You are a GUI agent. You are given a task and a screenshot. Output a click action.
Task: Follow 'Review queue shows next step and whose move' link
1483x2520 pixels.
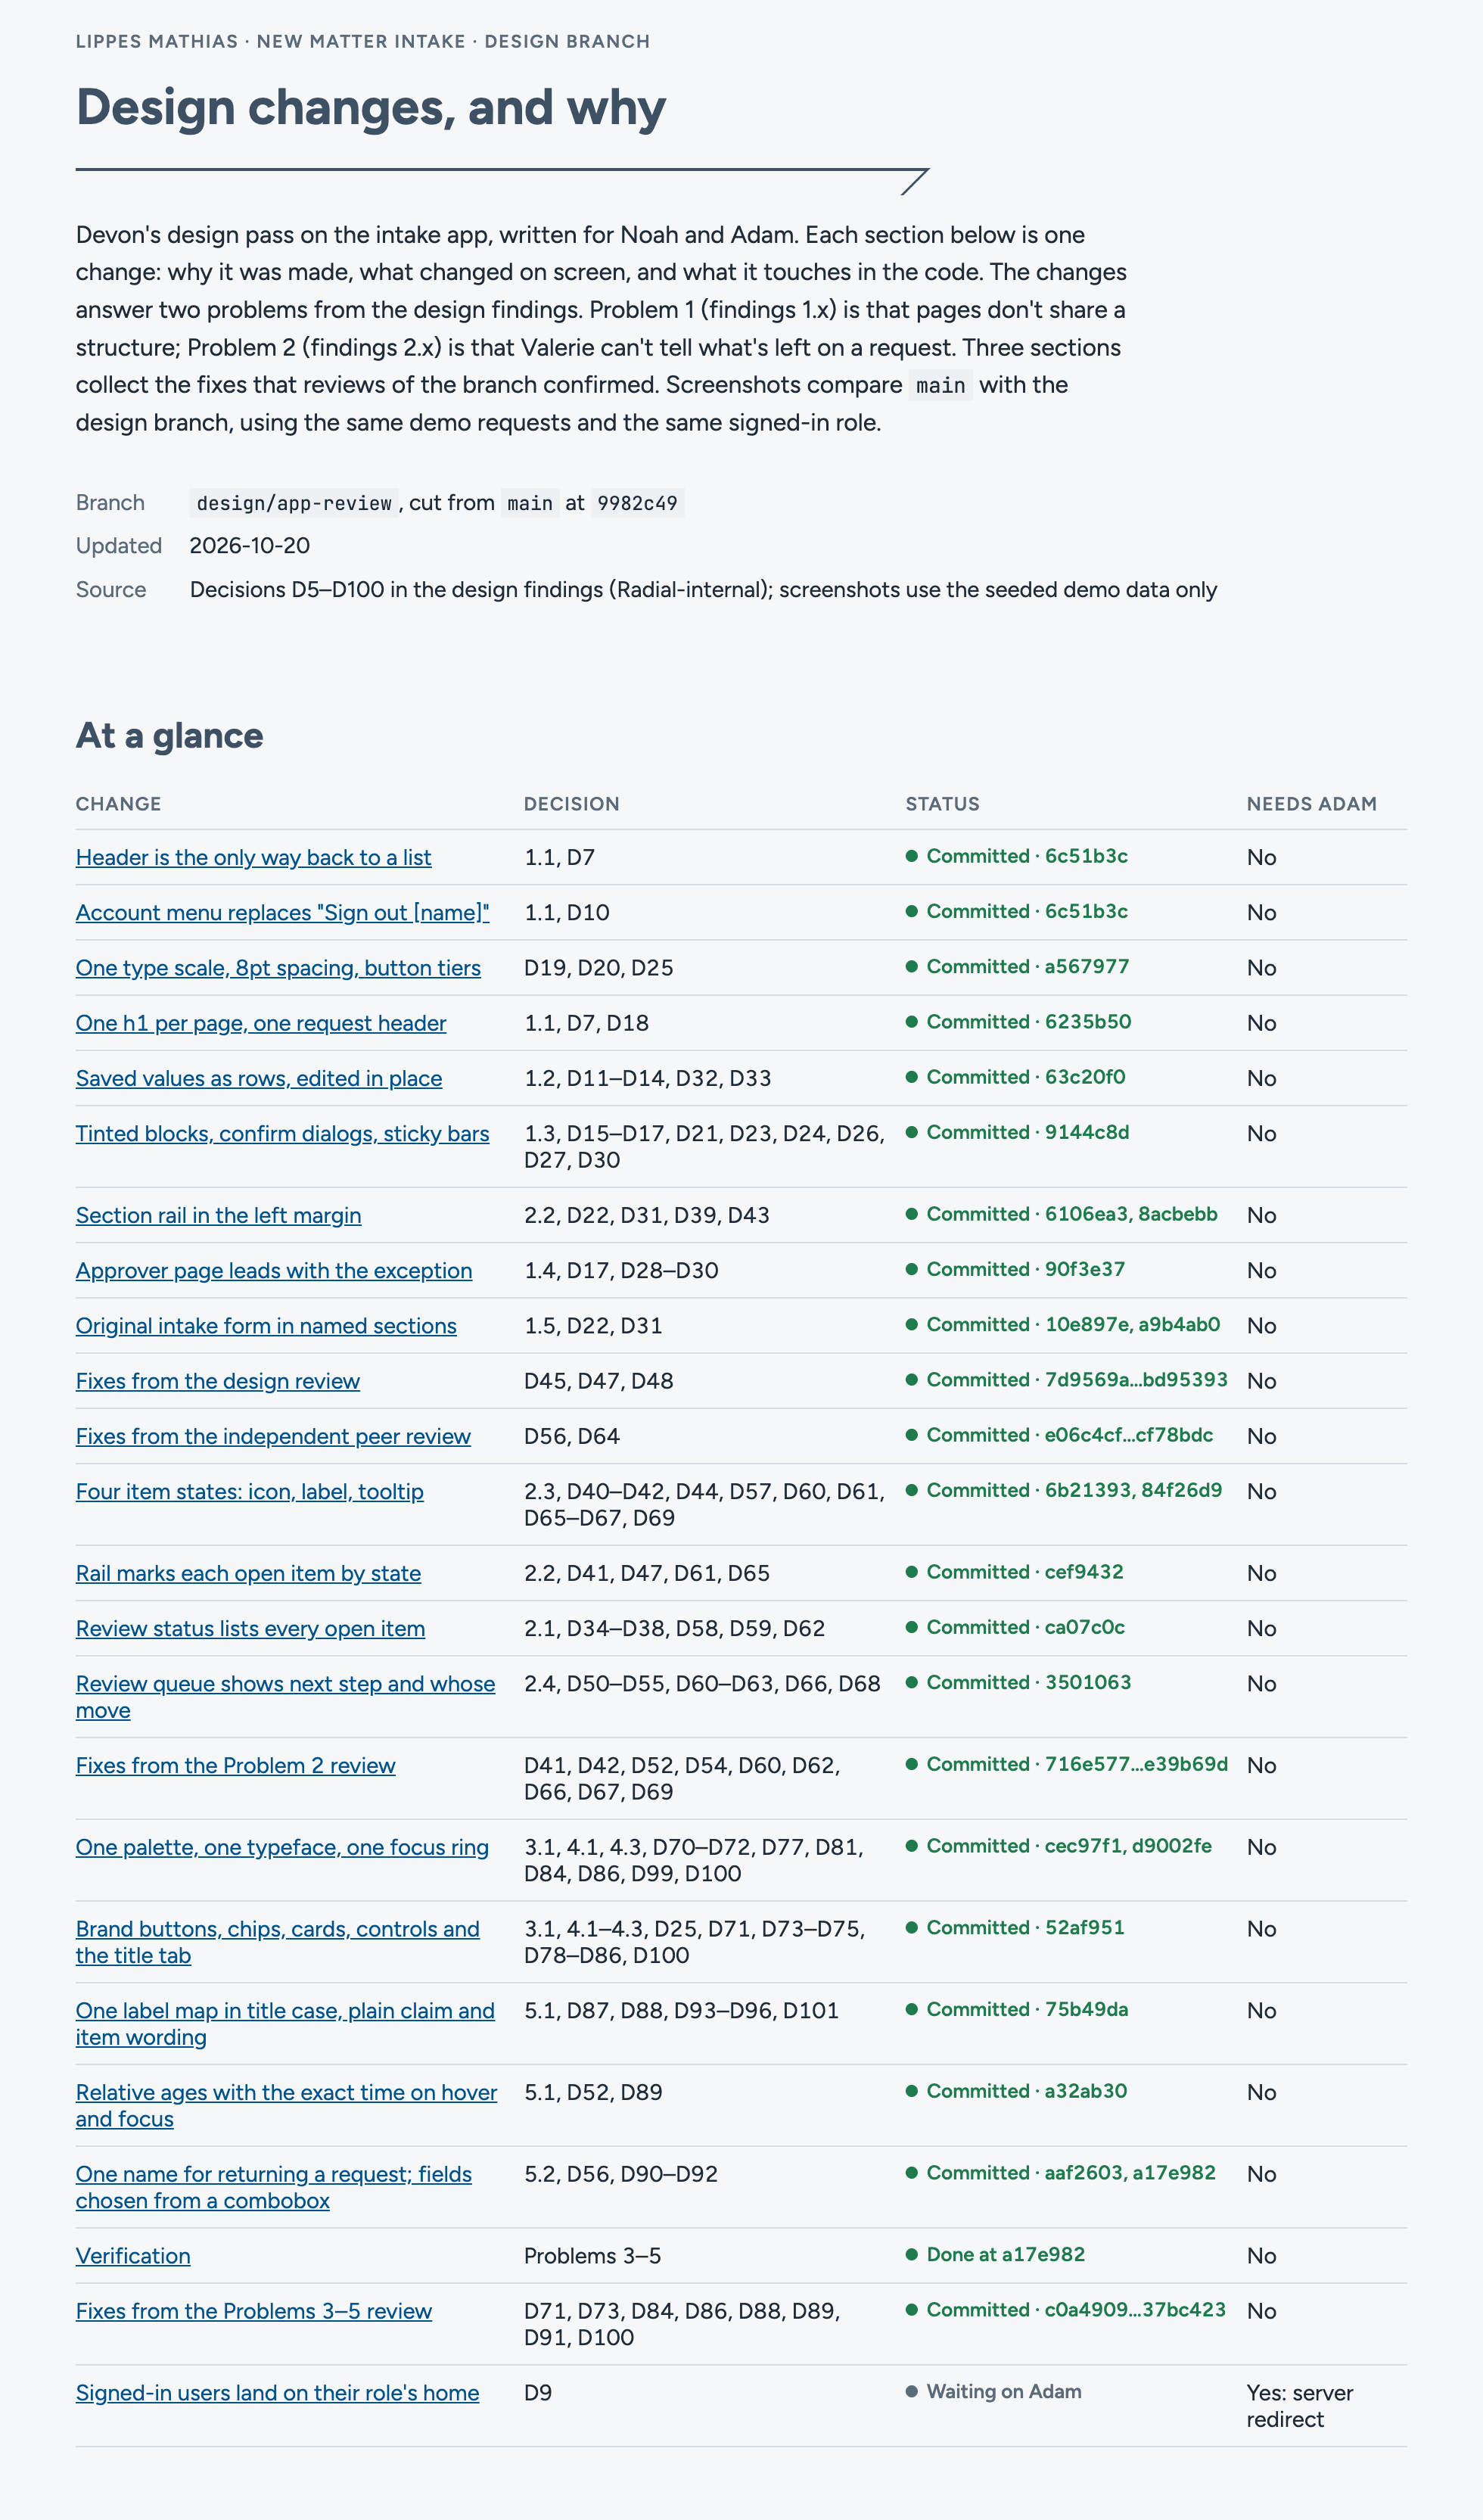tap(285, 1697)
